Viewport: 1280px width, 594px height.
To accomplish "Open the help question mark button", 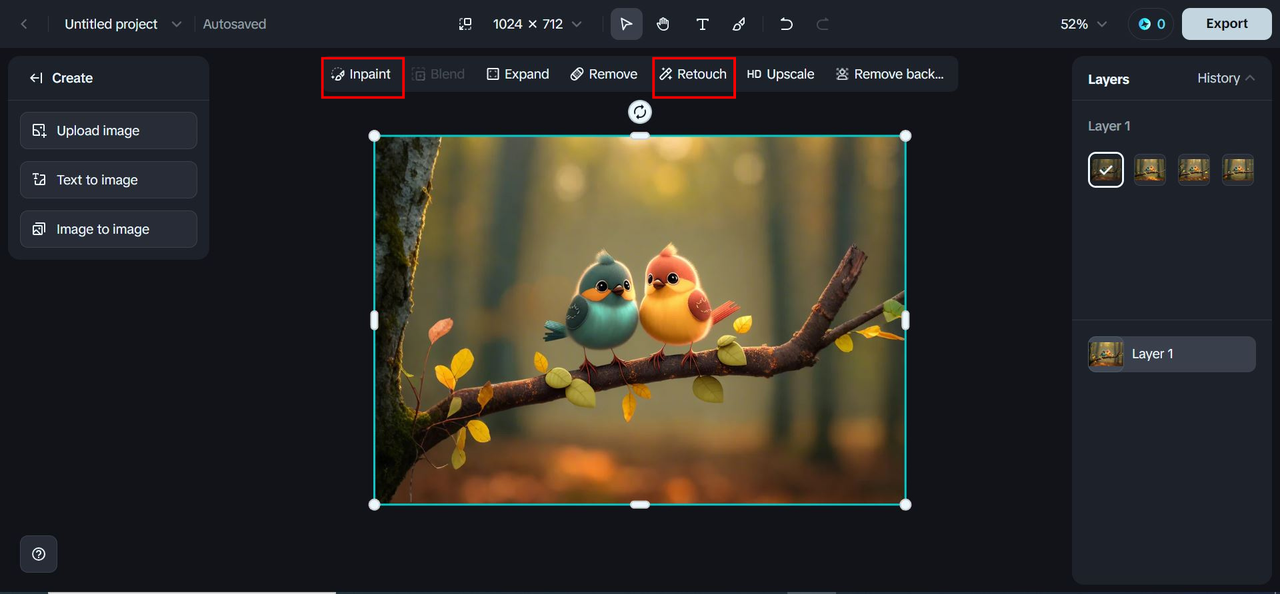I will click(39, 554).
